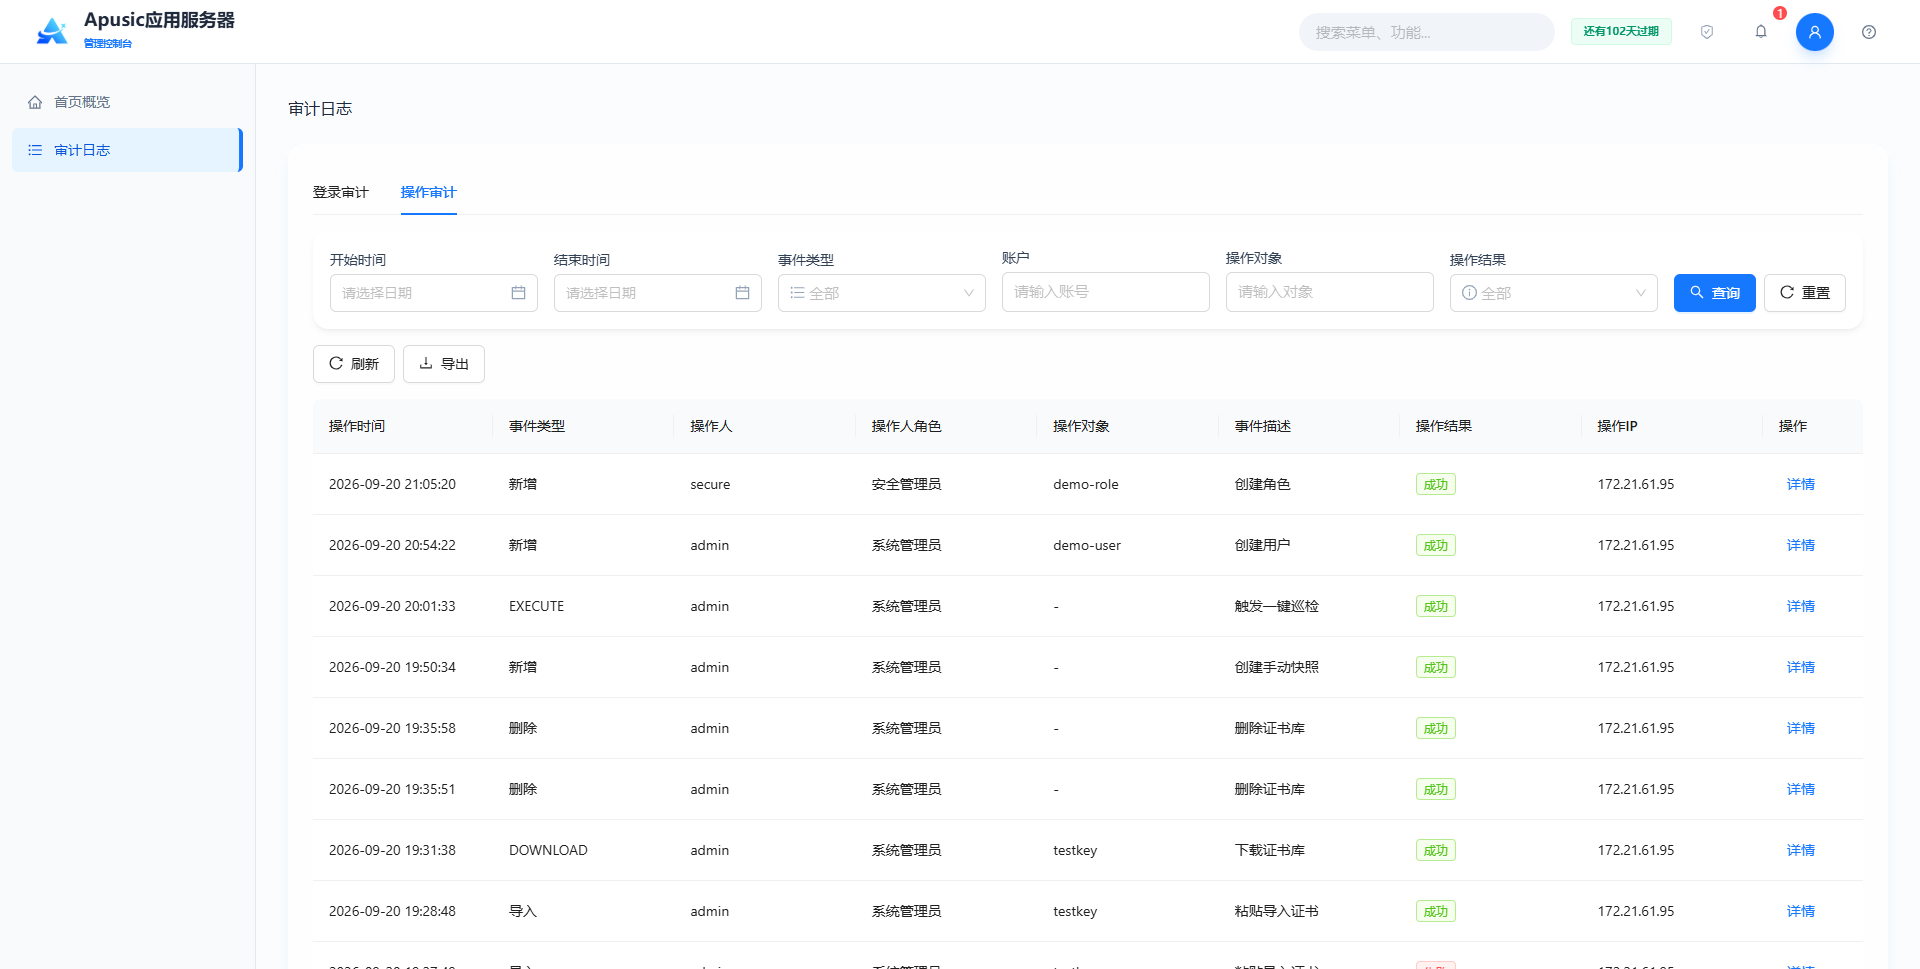Click the security shield icon in header
This screenshot has height=969, width=1920.
[1707, 32]
